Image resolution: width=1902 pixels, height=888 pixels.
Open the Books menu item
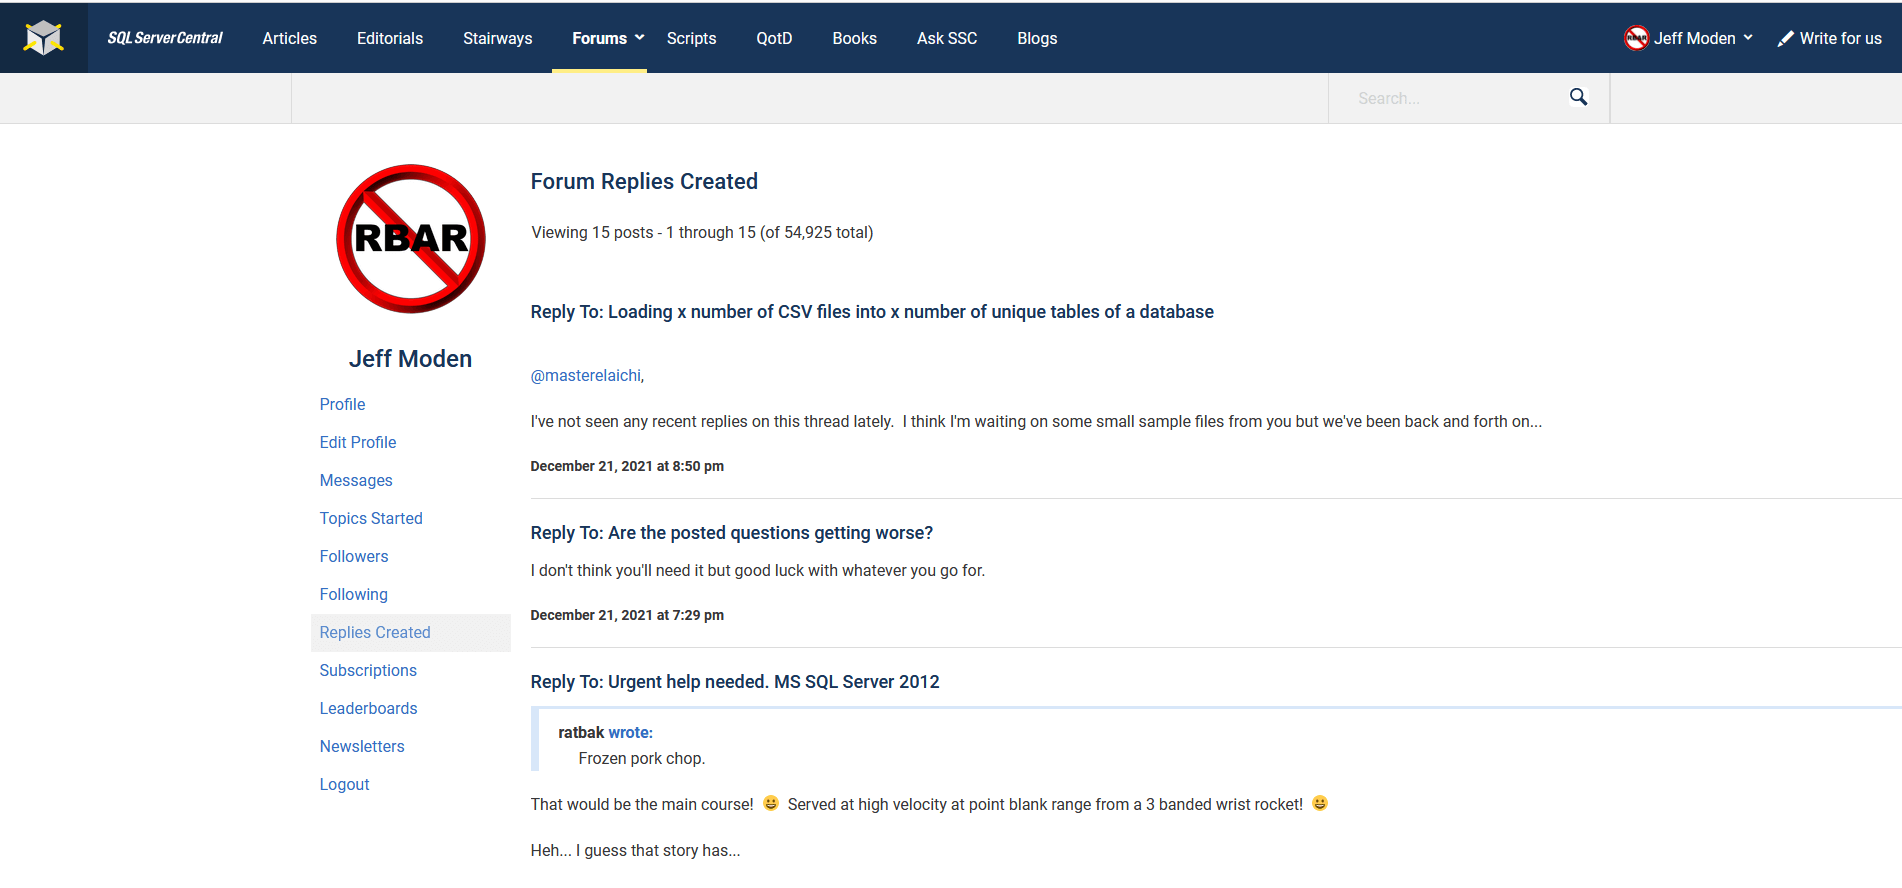tap(855, 38)
